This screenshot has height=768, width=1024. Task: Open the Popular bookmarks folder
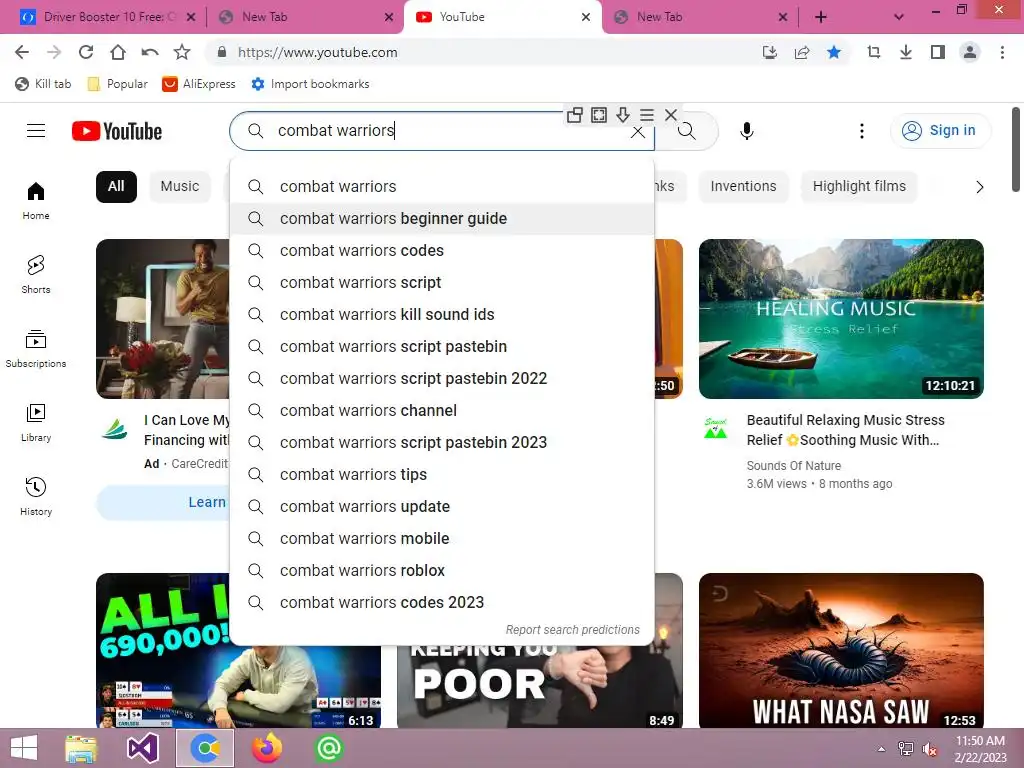tap(118, 84)
